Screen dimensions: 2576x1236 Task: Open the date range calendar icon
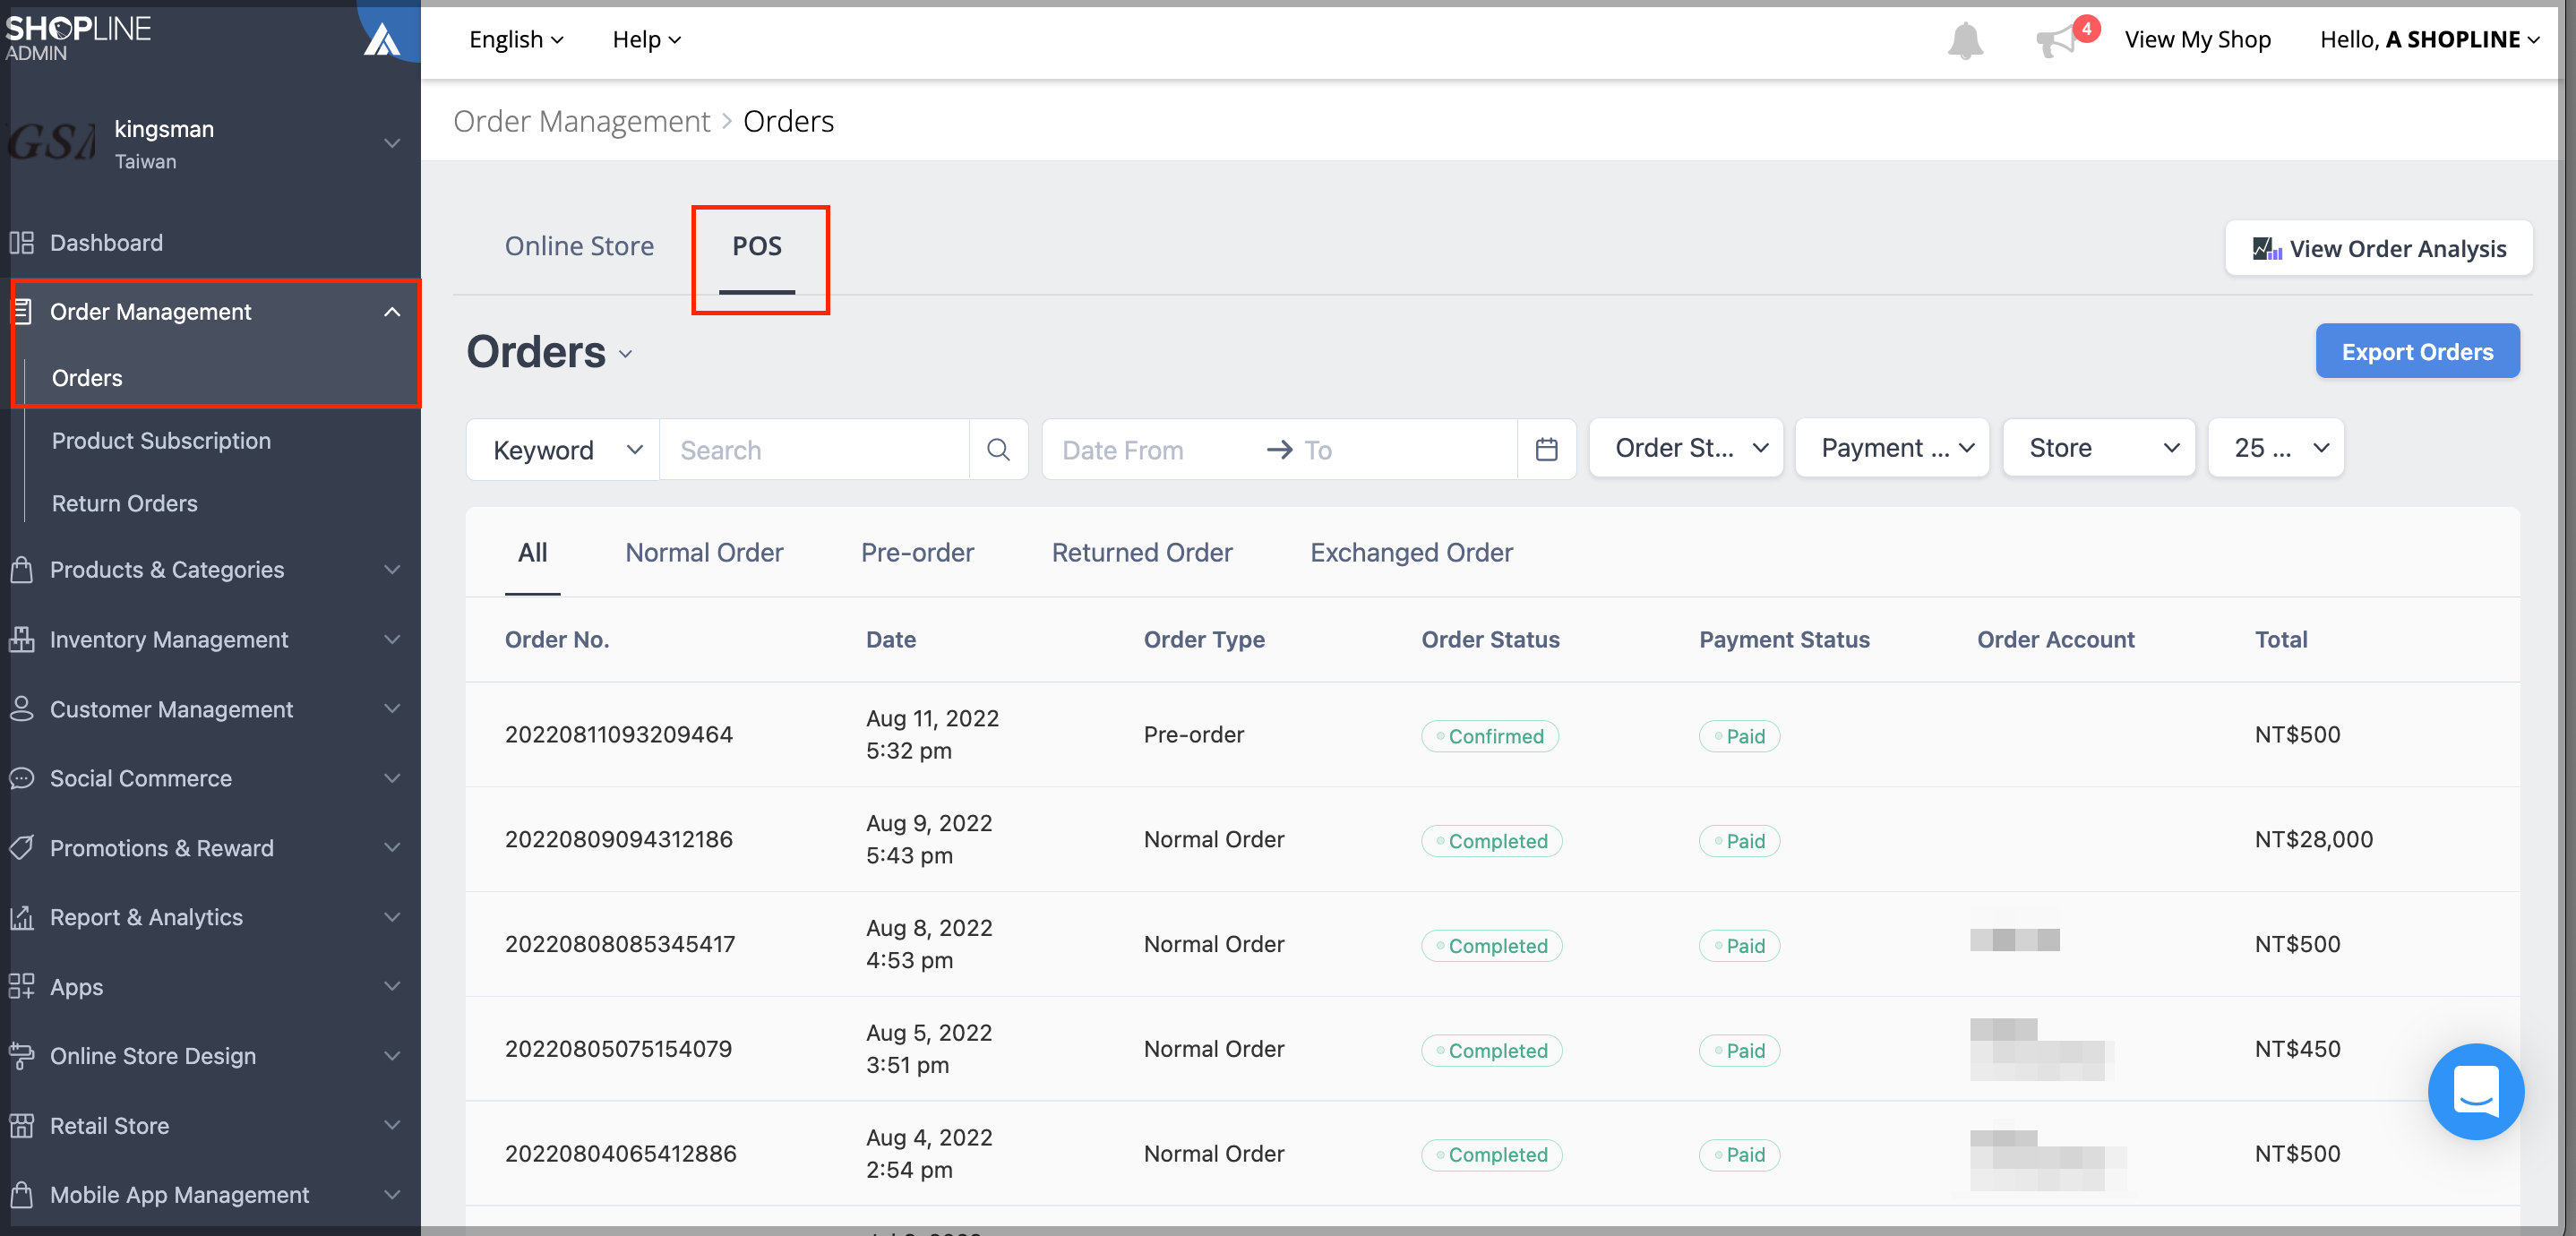pyautogui.click(x=1546, y=450)
